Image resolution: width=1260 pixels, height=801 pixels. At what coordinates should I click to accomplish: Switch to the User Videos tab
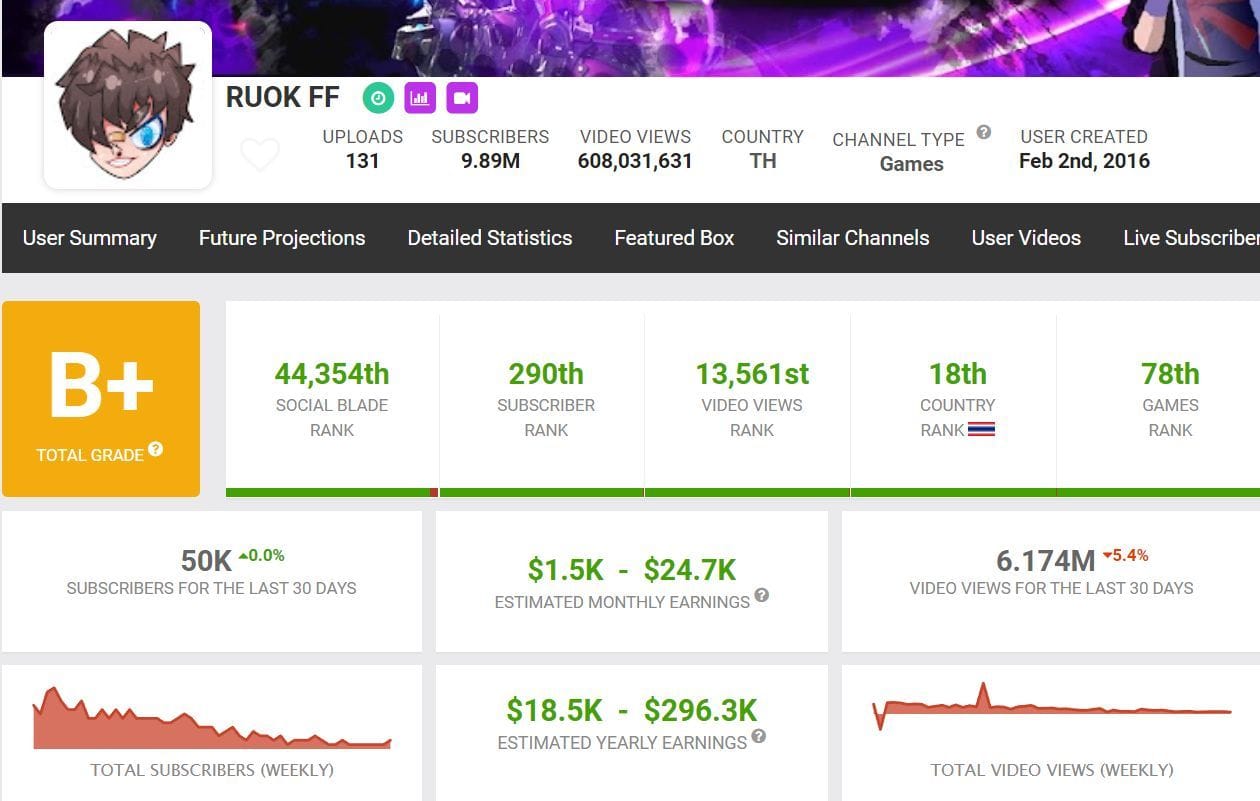1025,238
